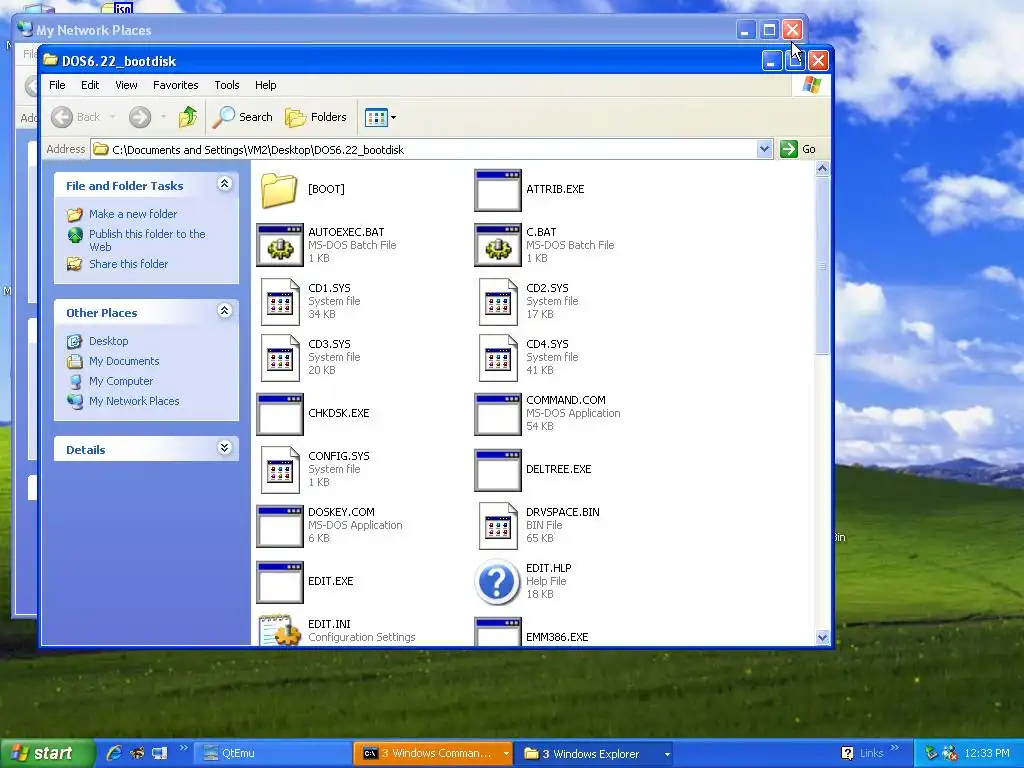
Task: Click Show Desktop in Quick Launch
Action: (x=159, y=753)
